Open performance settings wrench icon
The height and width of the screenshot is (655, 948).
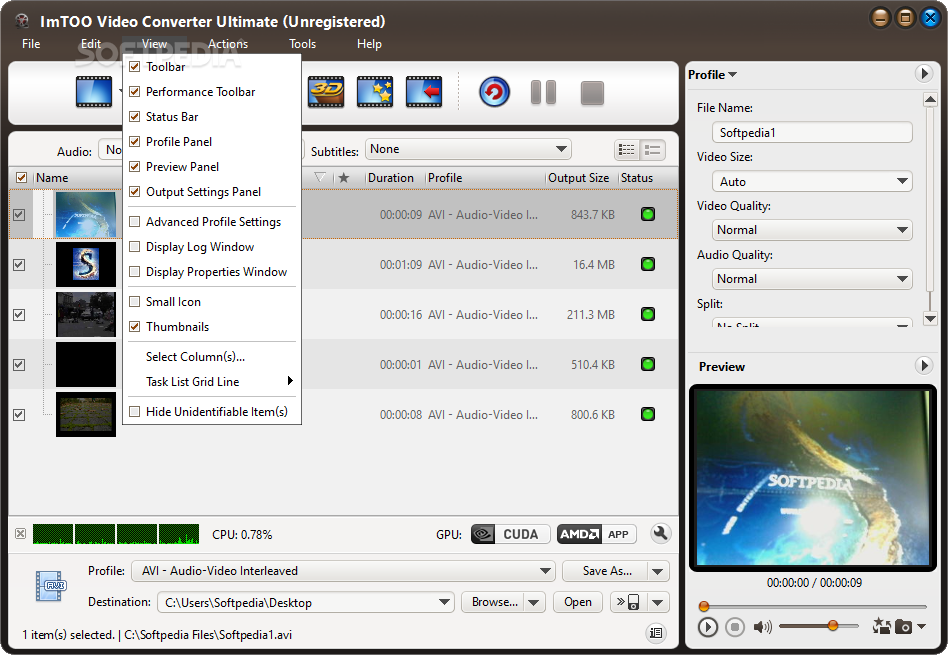click(660, 533)
